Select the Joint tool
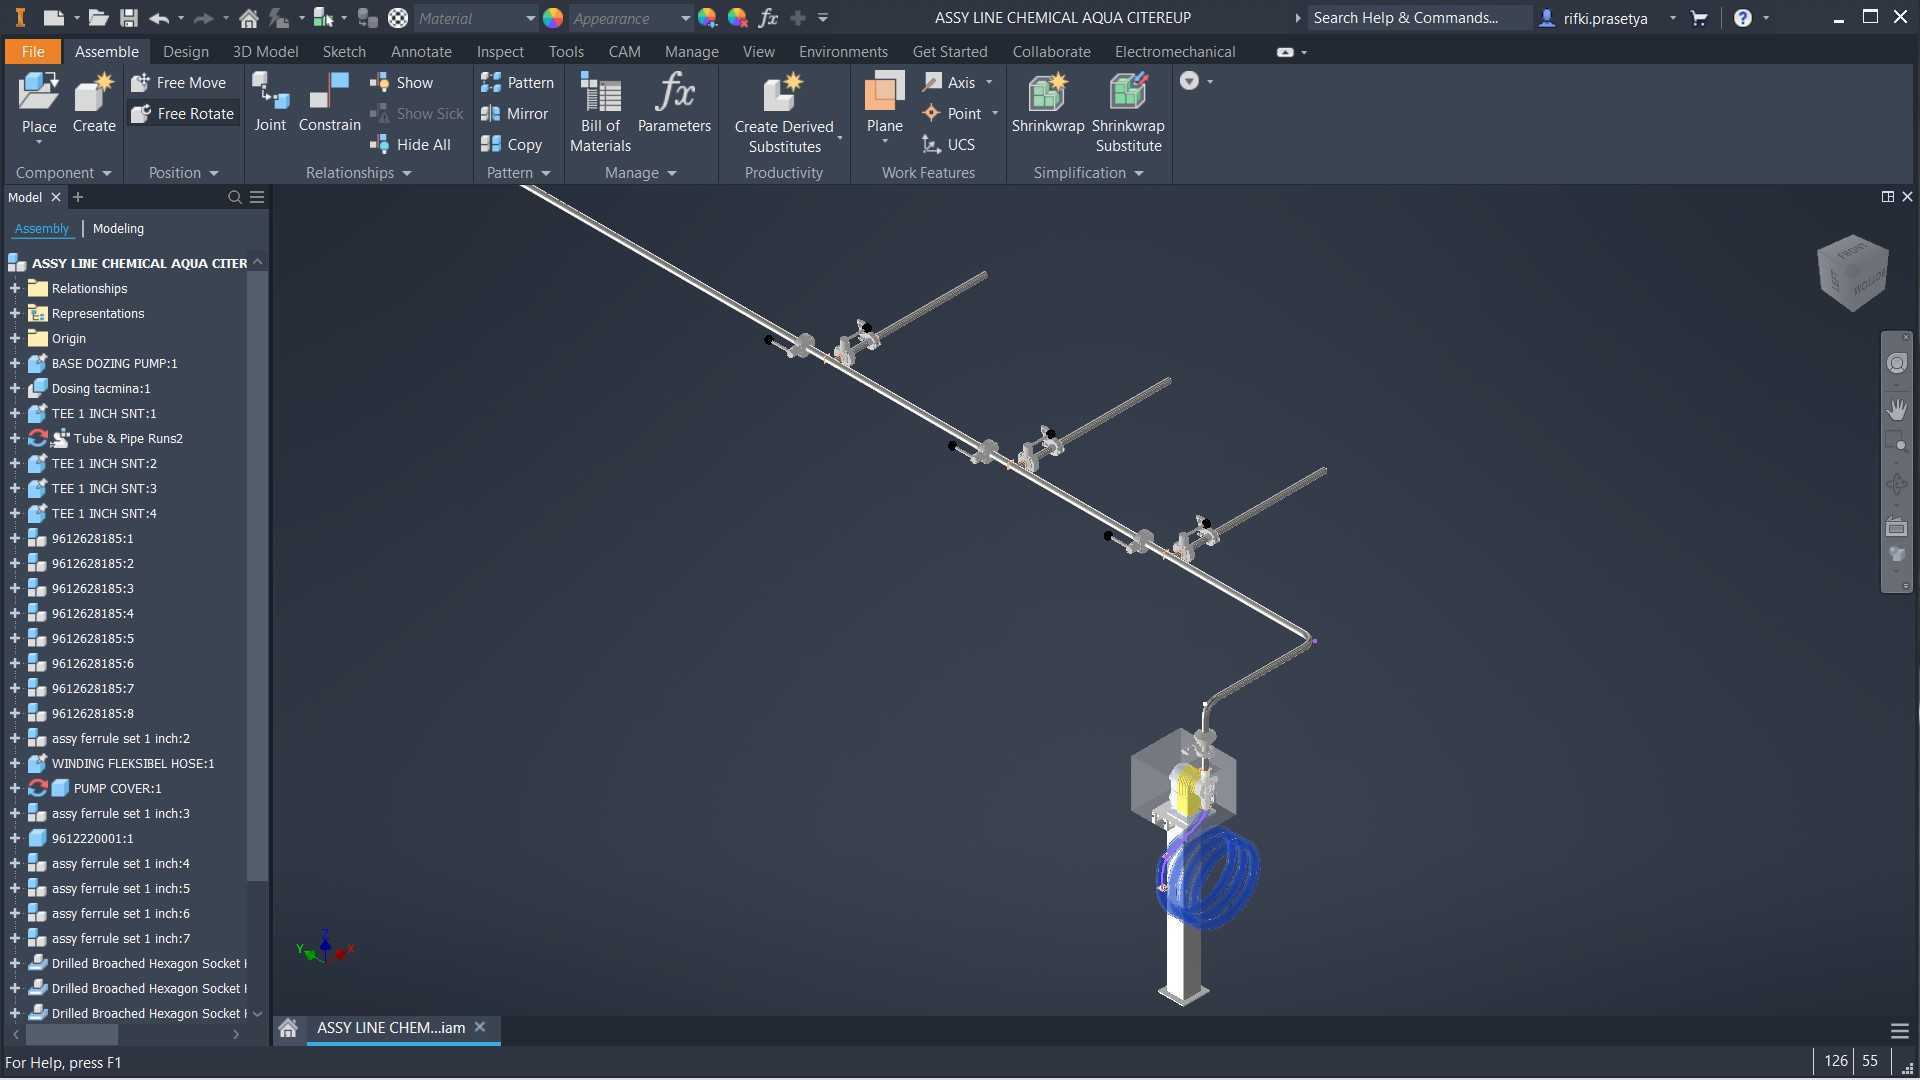Viewport: 1920px width, 1080px height. tap(270, 103)
